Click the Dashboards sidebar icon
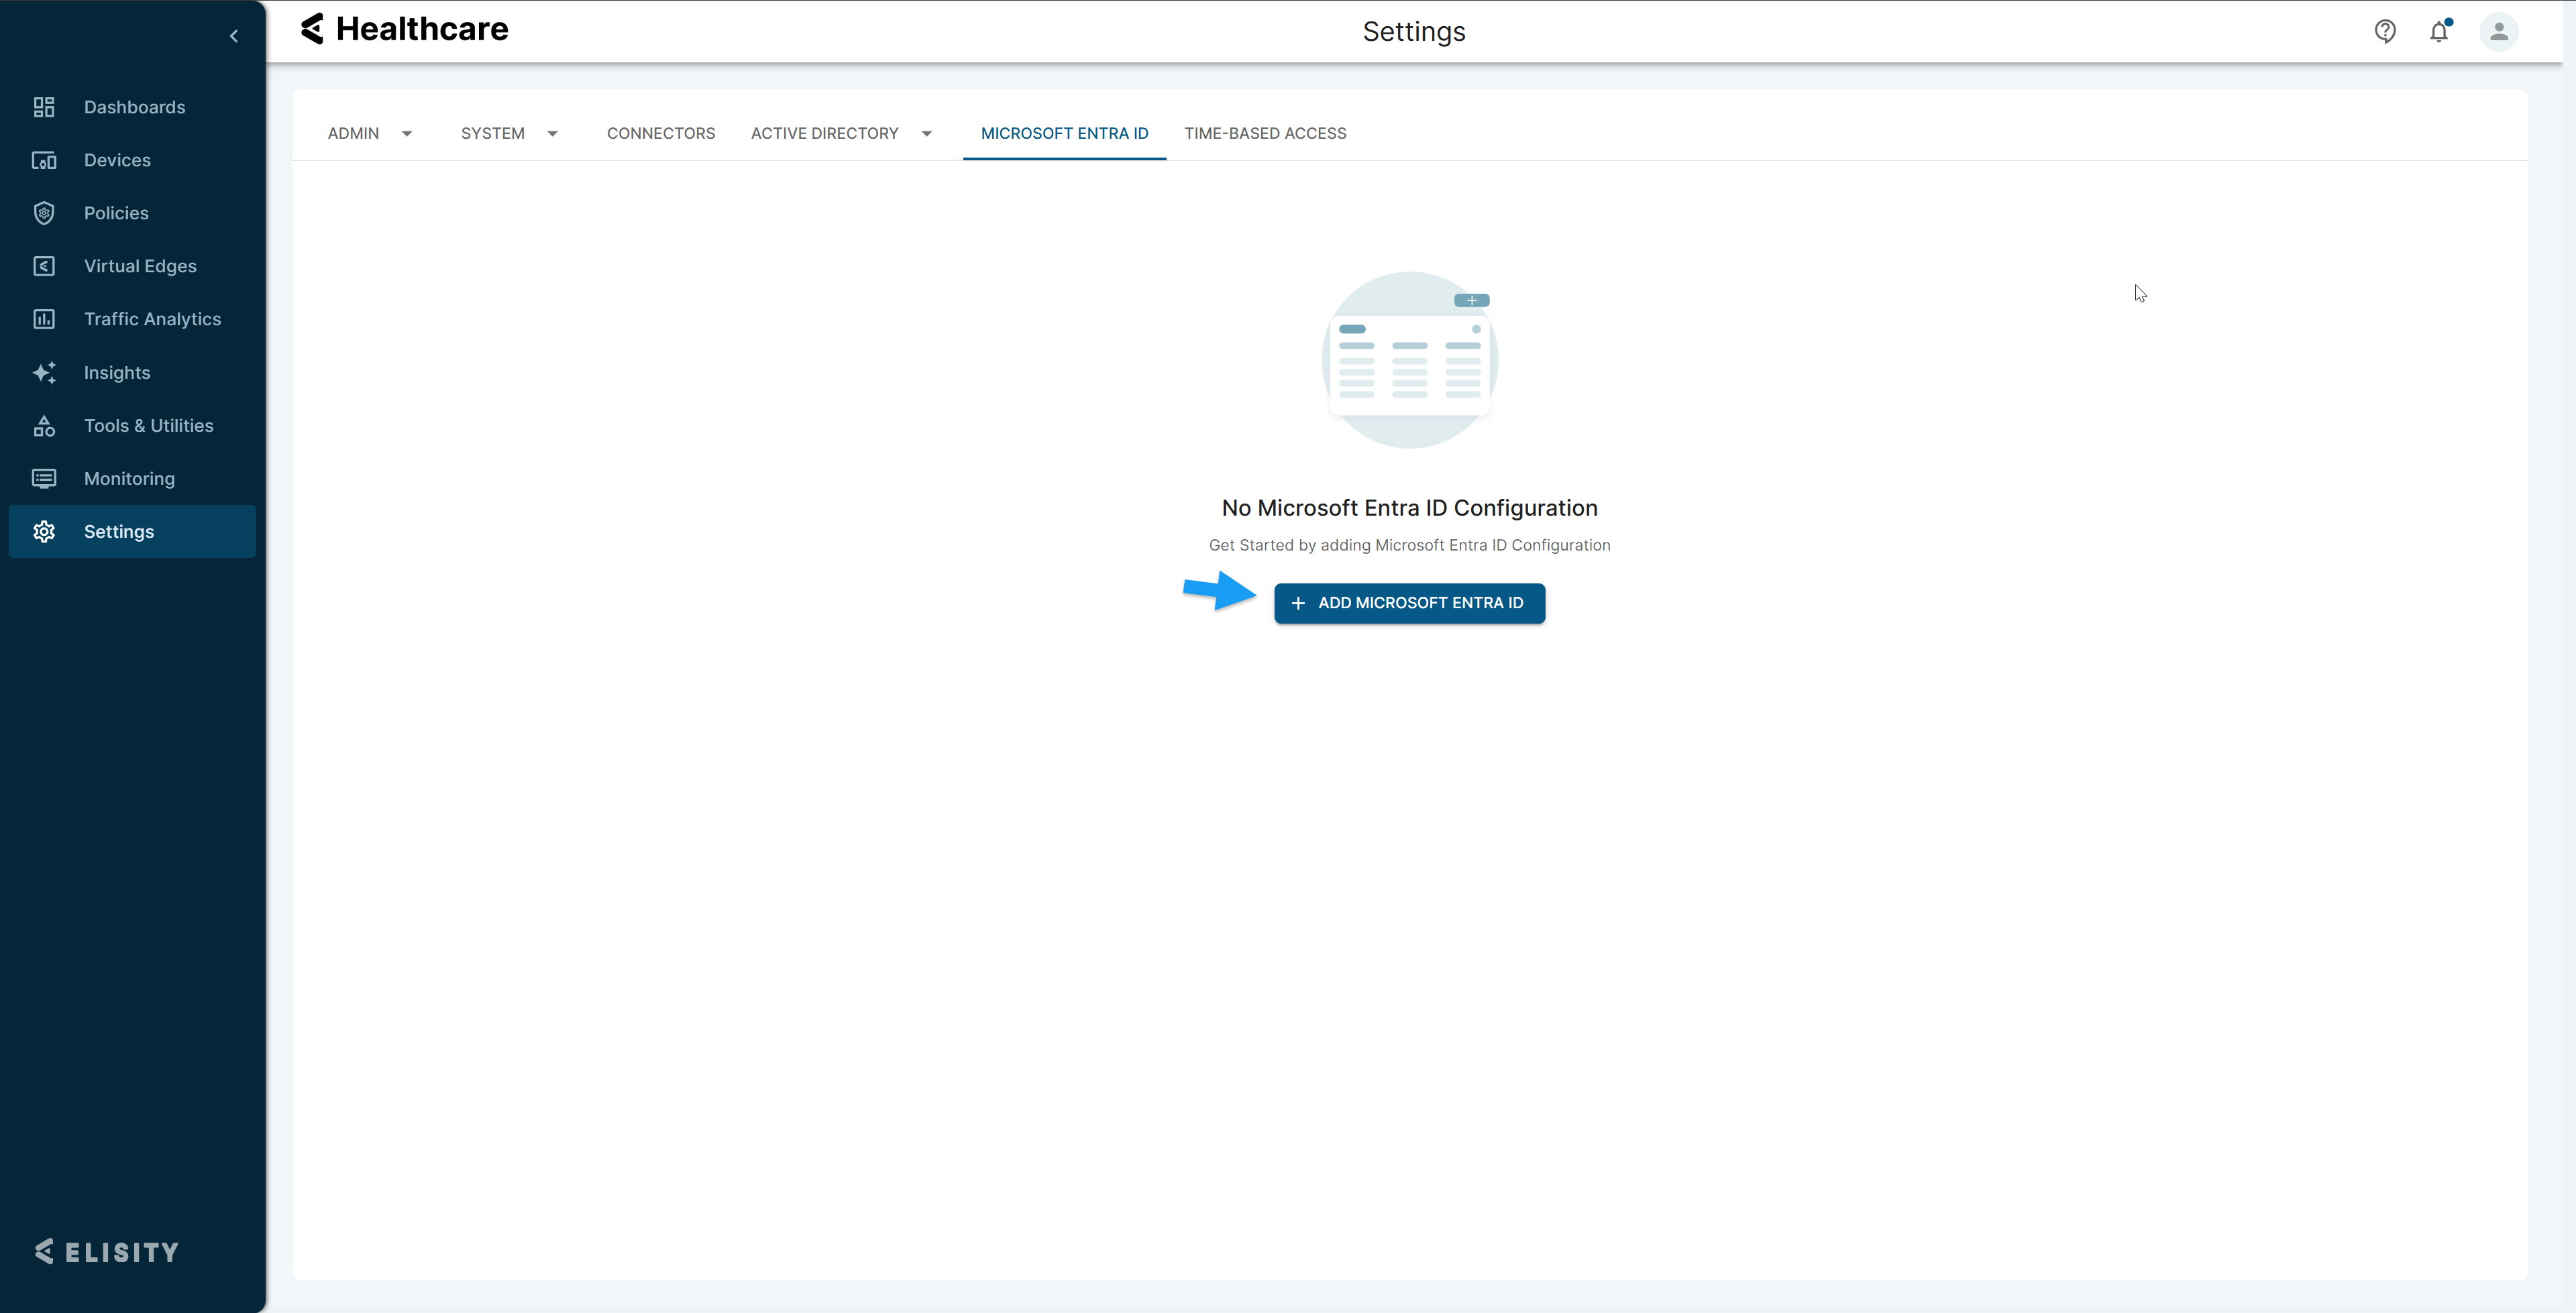2576x1313 pixels. click(44, 107)
